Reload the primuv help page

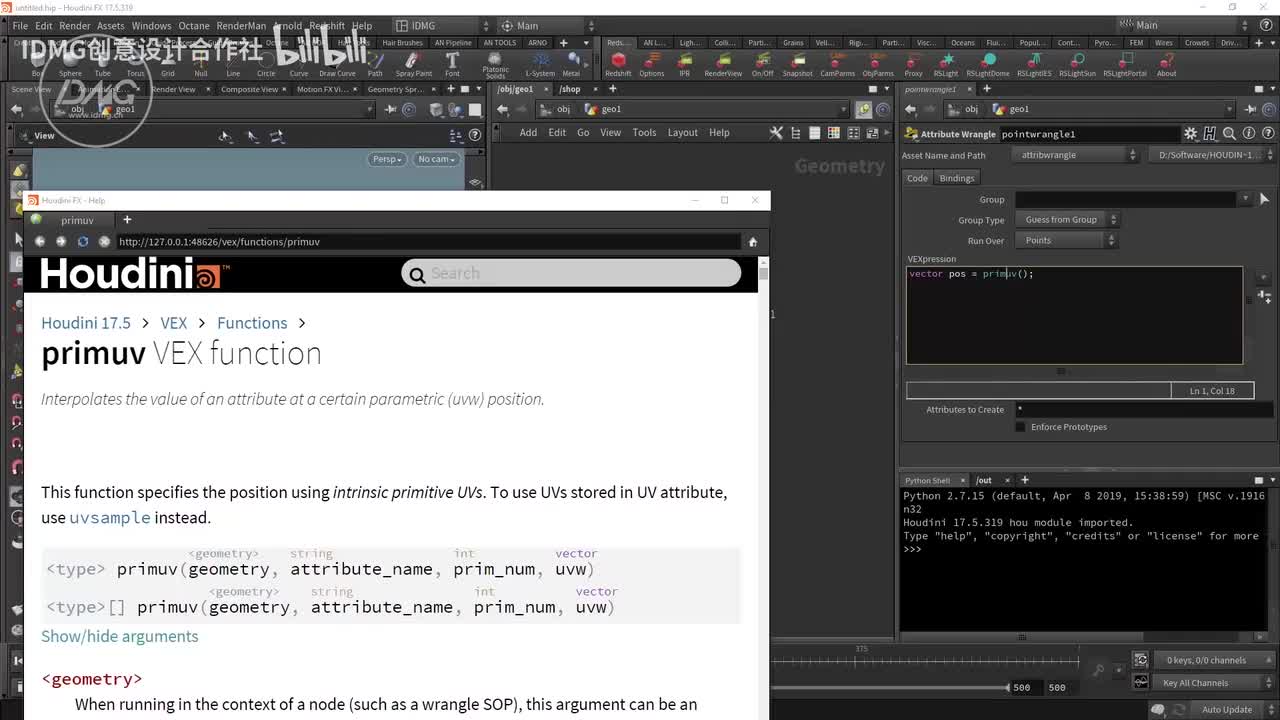[83, 242]
